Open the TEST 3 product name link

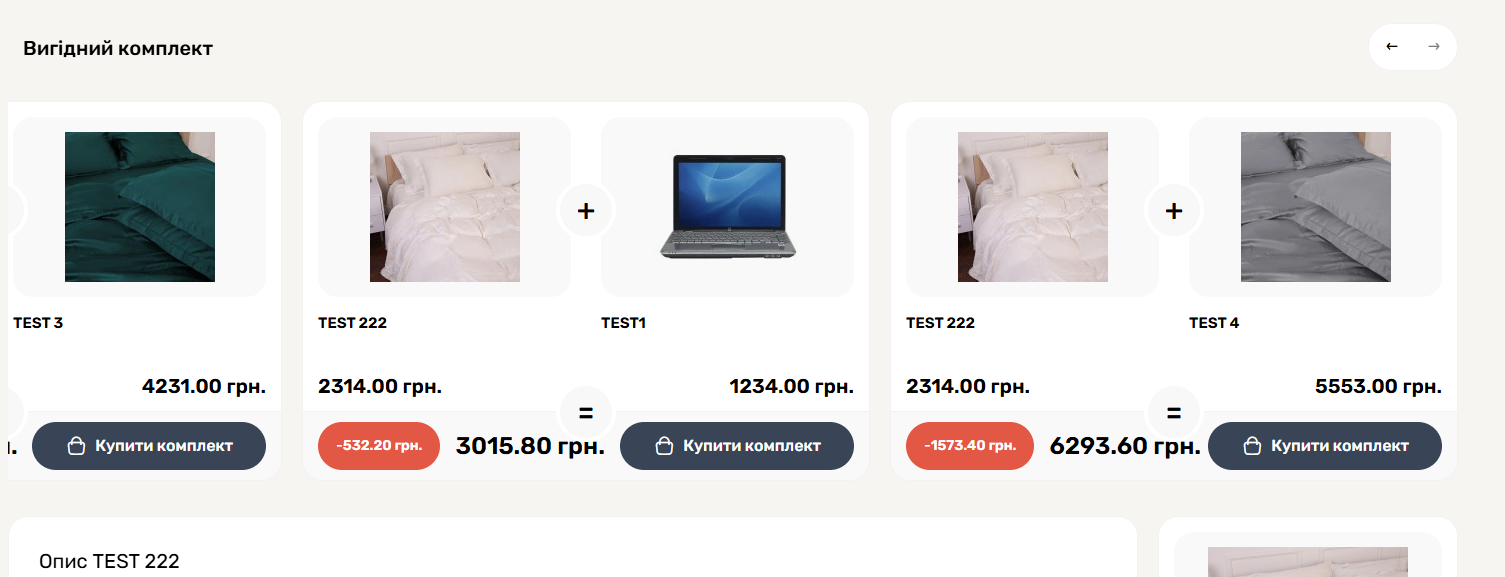(38, 323)
